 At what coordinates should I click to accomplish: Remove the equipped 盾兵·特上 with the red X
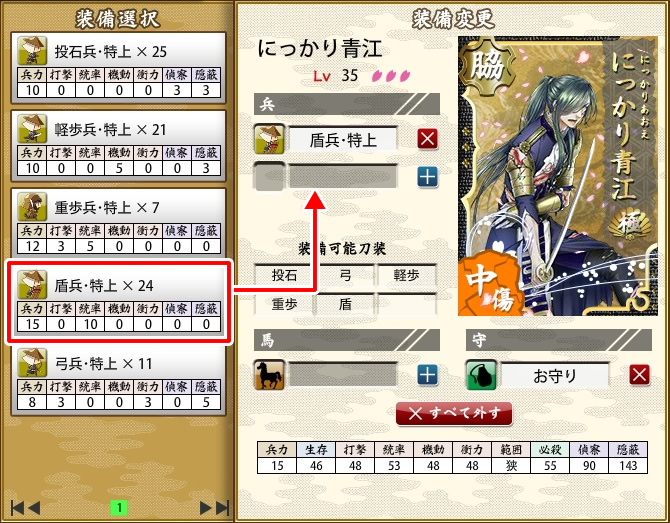click(x=427, y=139)
